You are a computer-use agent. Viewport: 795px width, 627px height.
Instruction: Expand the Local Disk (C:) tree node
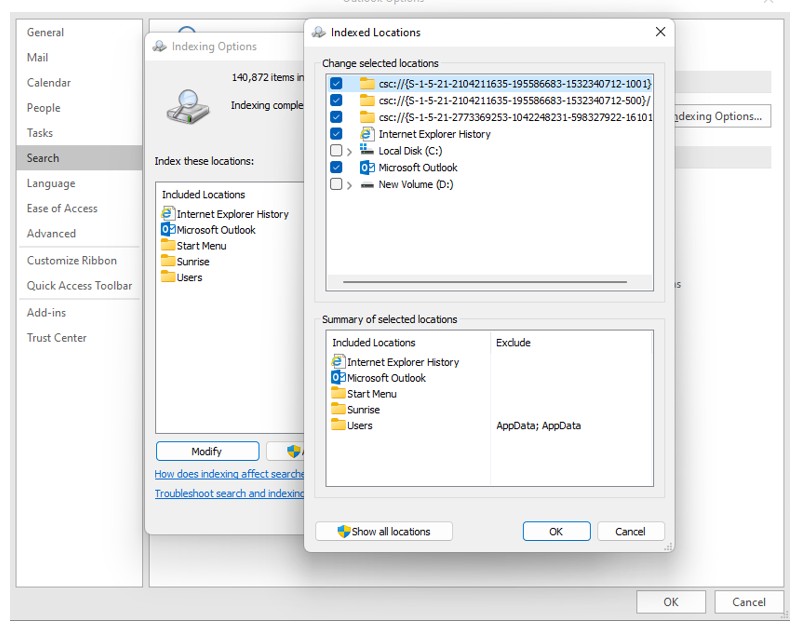[349, 151]
